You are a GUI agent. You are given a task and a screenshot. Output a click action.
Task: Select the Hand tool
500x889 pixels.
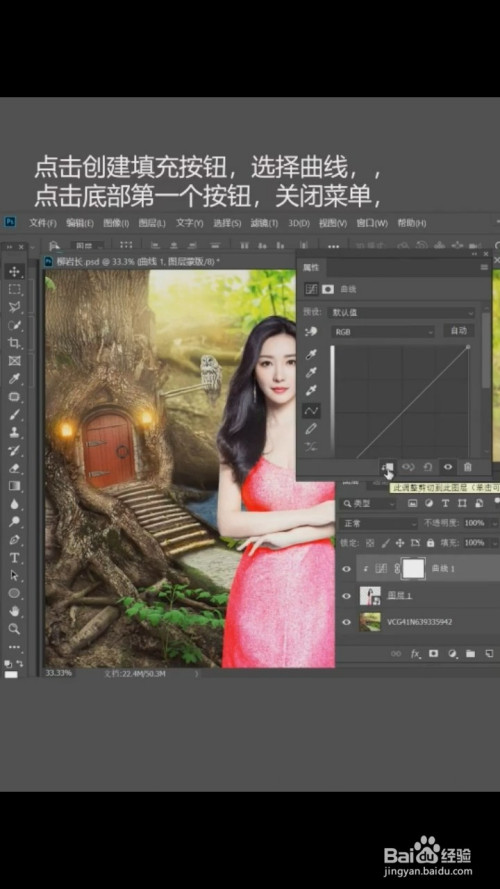pos(14,611)
